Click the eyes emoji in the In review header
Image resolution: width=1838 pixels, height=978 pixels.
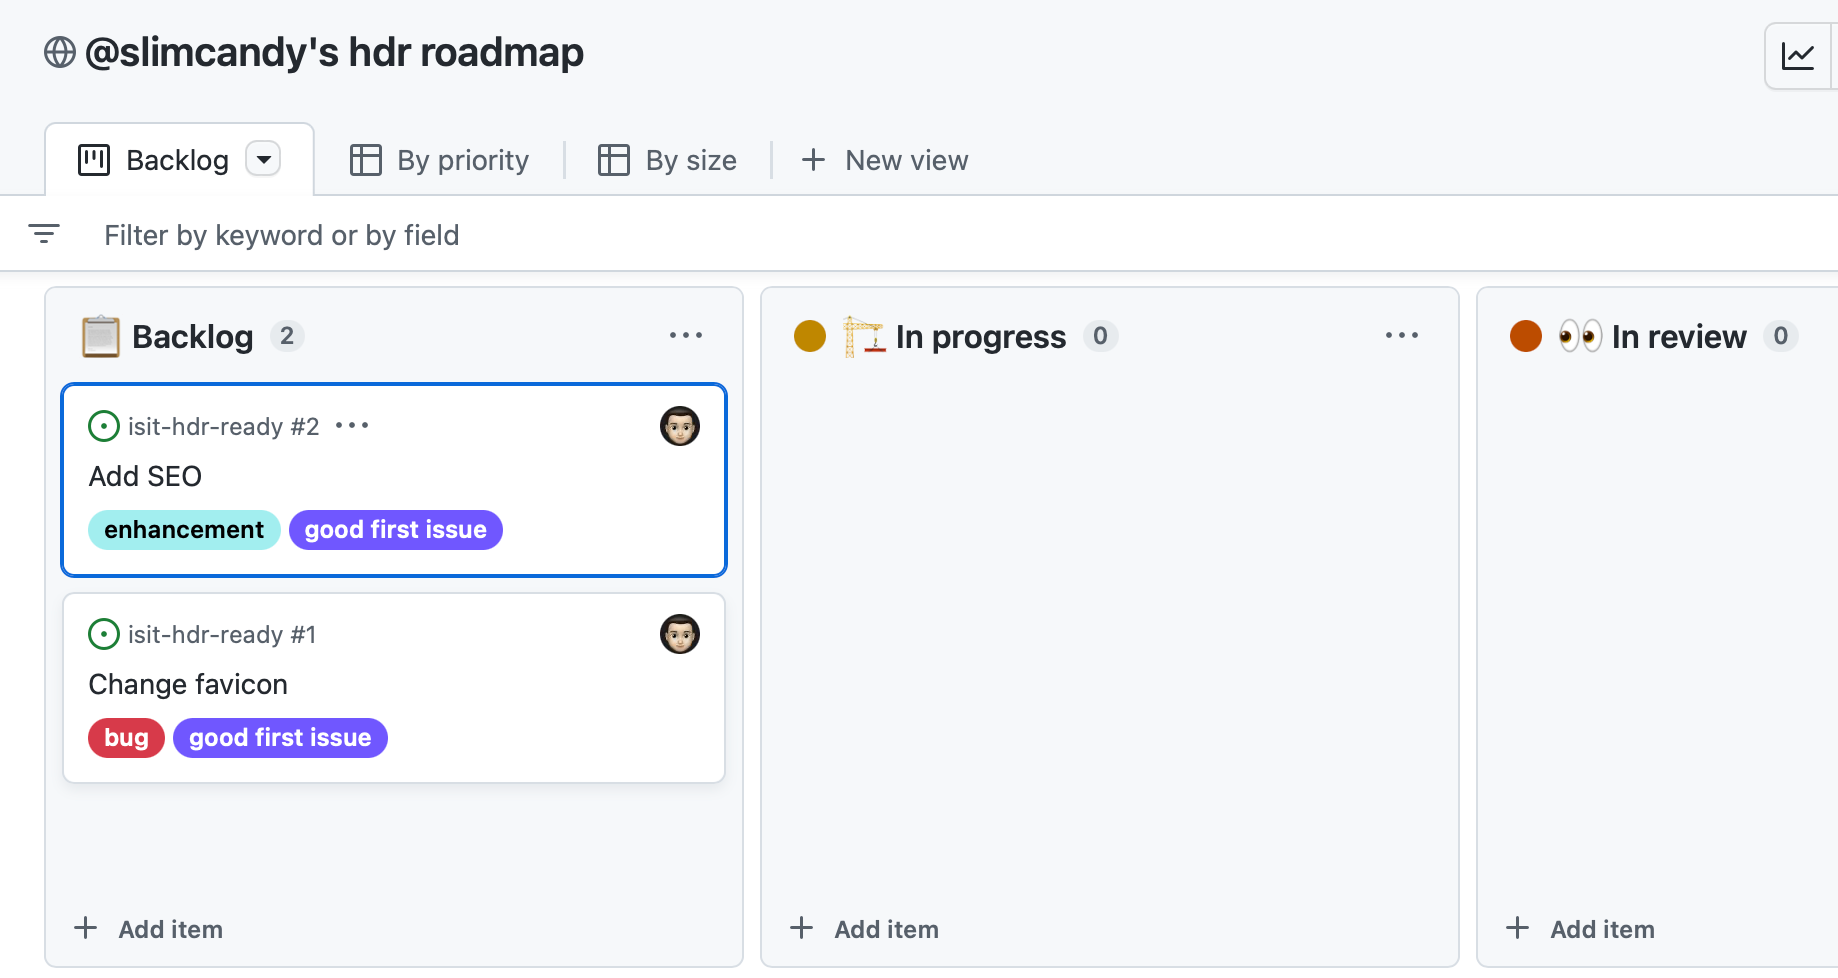tap(1580, 336)
